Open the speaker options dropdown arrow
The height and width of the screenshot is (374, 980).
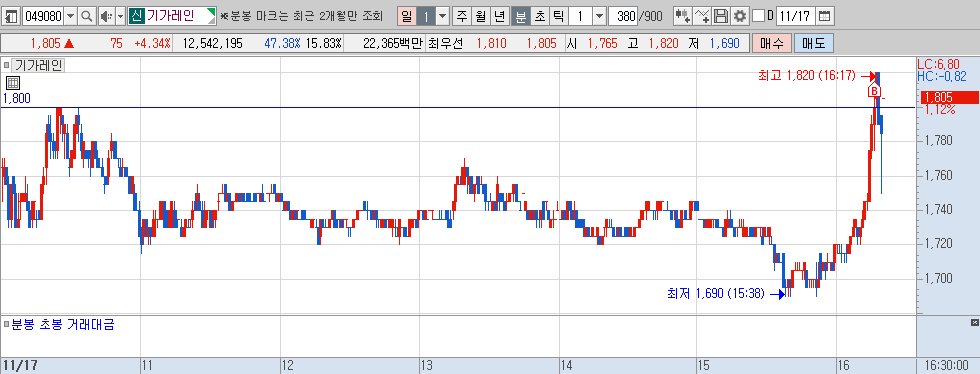pos(121,16)
